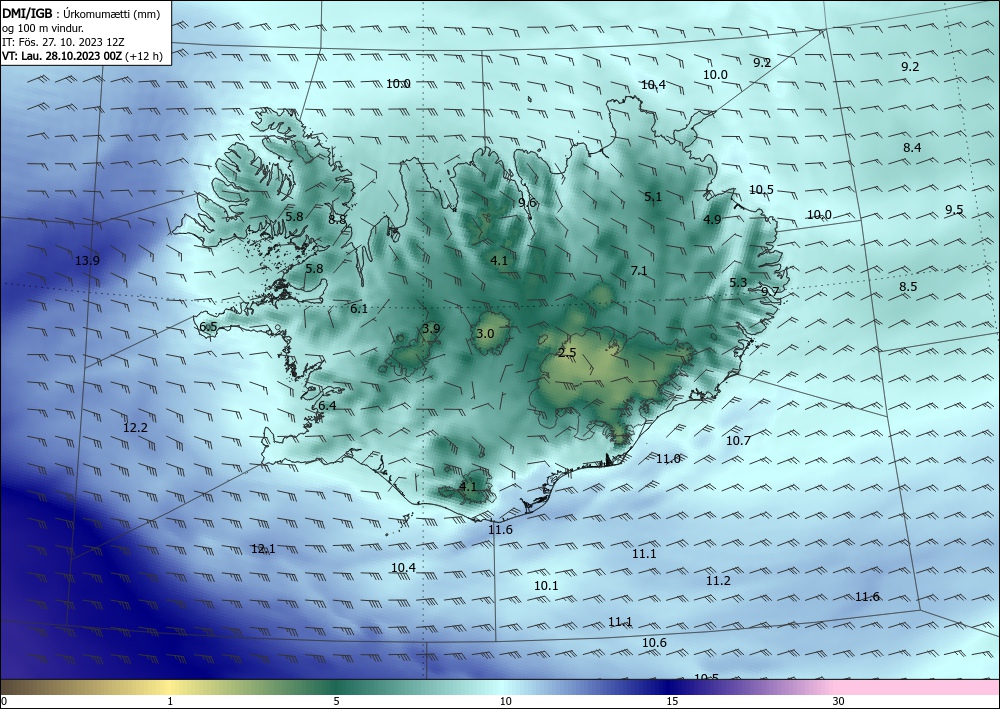Click the 8.8 value in the Westfjords area
This screenshot has width=1000, height=709.
tap(337, 219)
